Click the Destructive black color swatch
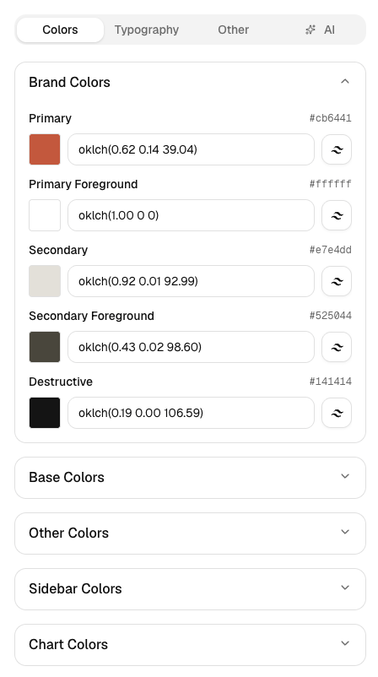 click(44, 413)
